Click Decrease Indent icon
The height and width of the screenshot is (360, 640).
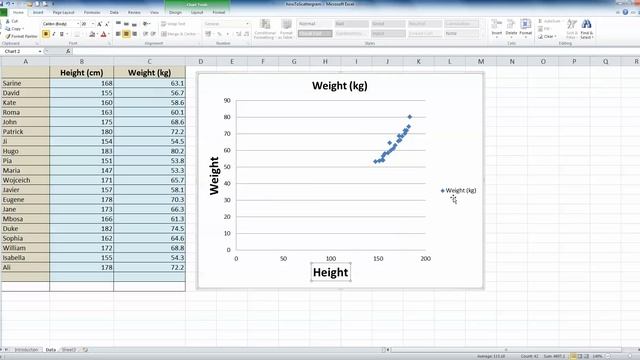click(x=145, y=34)
